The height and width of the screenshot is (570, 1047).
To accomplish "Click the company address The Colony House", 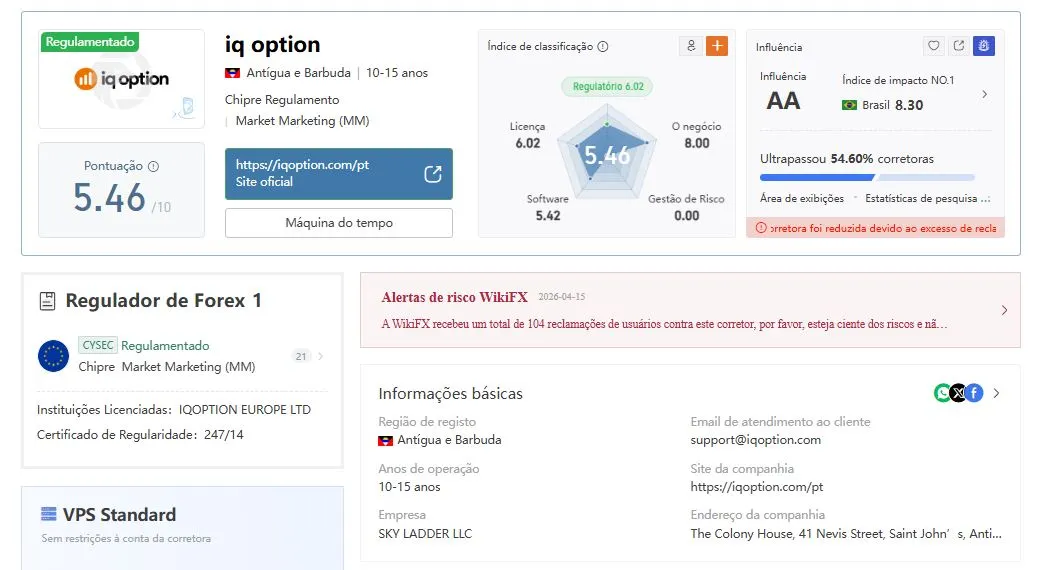I will (845, 534).
